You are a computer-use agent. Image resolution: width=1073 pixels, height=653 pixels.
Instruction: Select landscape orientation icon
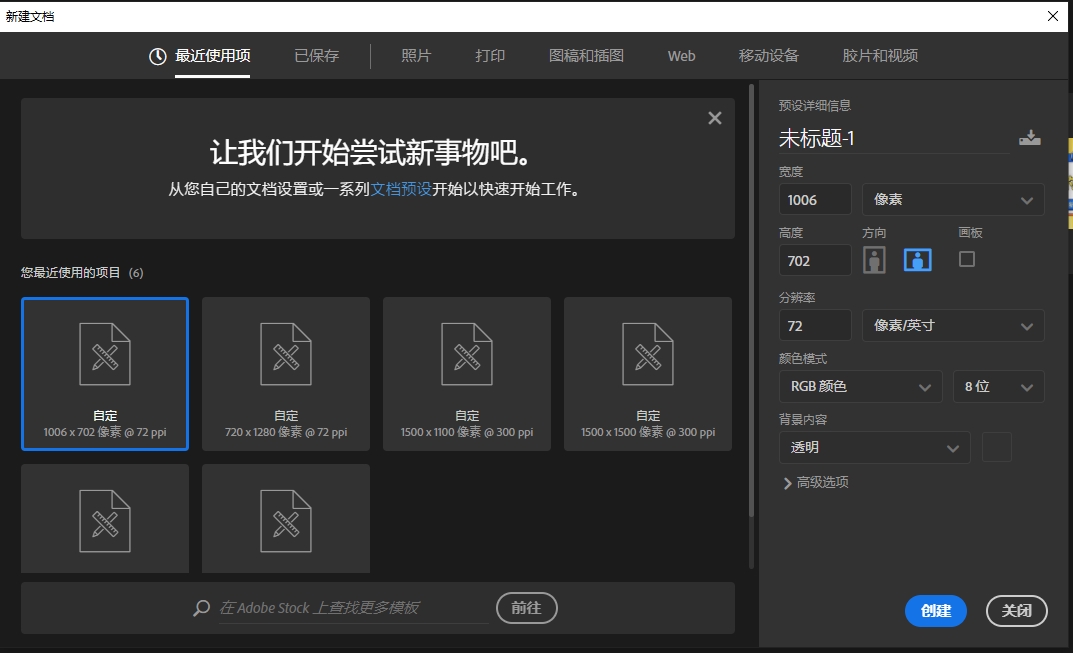(x=917, y=260)
